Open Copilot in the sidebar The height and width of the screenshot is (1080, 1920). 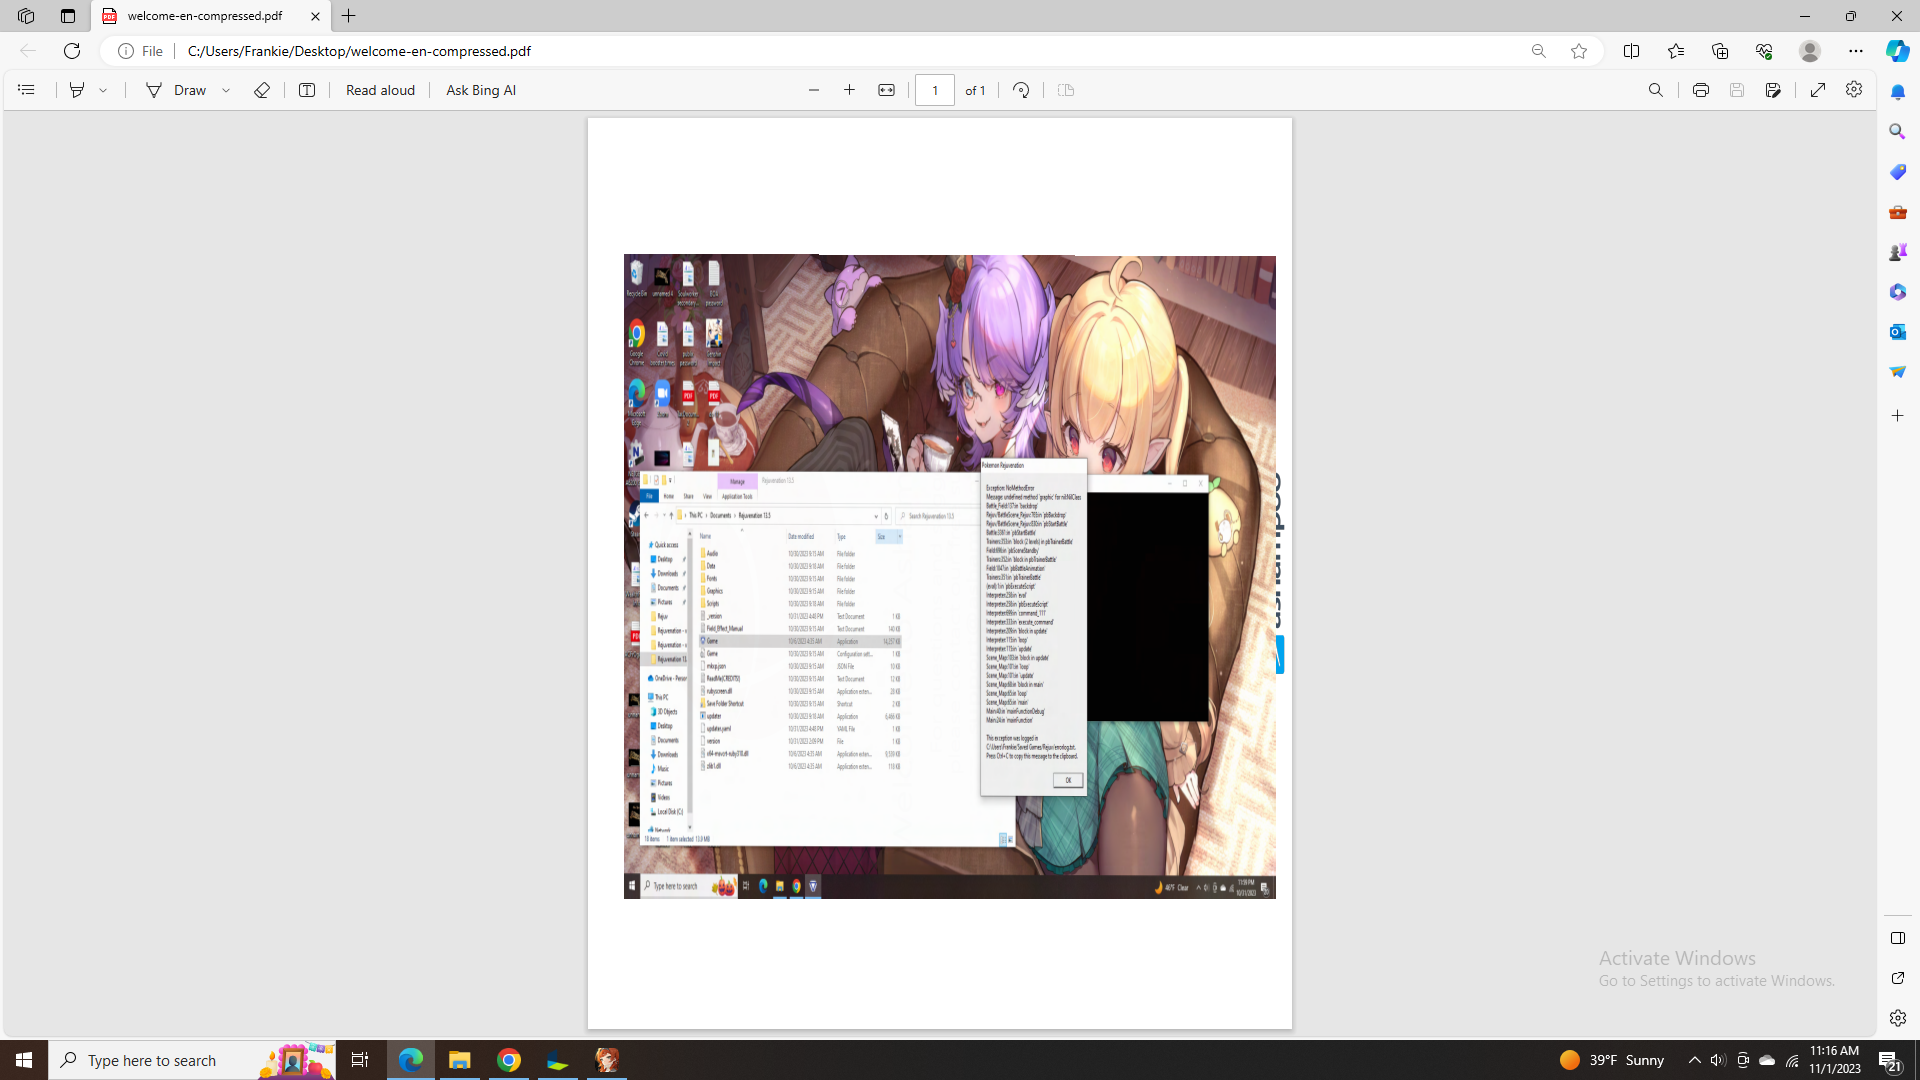(1897, 51)
